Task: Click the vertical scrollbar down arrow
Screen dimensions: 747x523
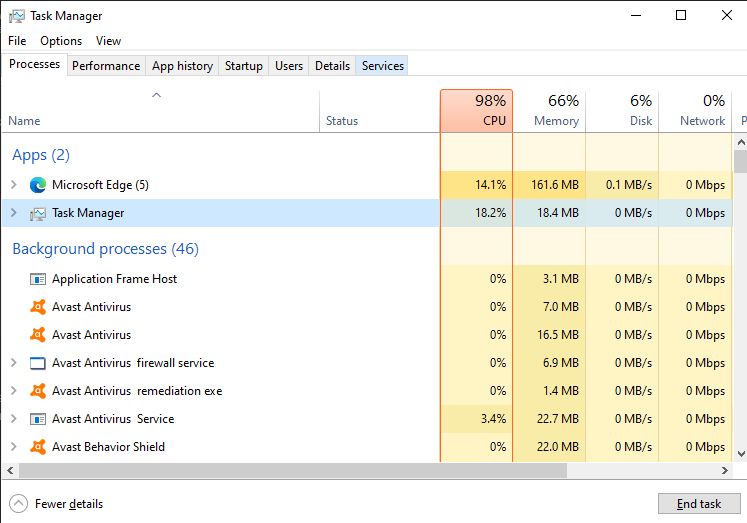Action: pos(741,454)
